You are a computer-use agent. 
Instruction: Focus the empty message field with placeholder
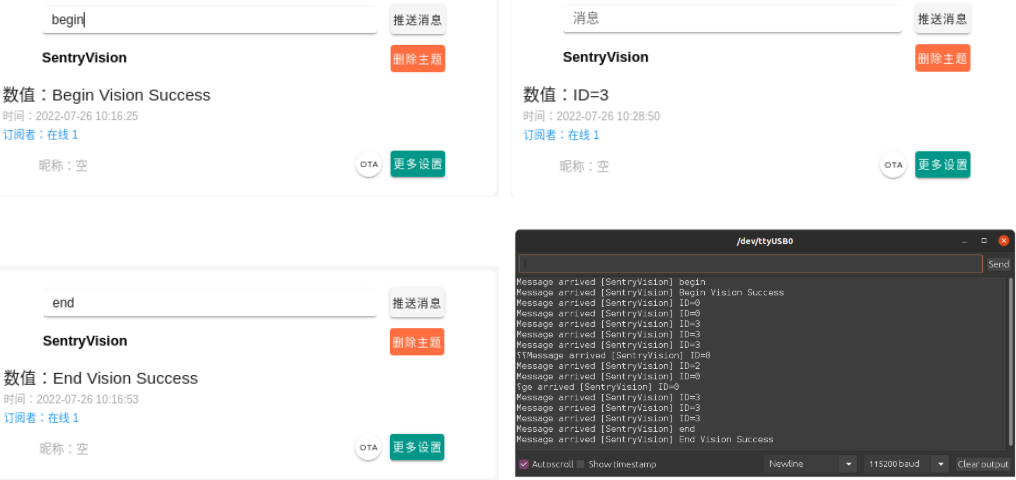[x=732, y=19]
